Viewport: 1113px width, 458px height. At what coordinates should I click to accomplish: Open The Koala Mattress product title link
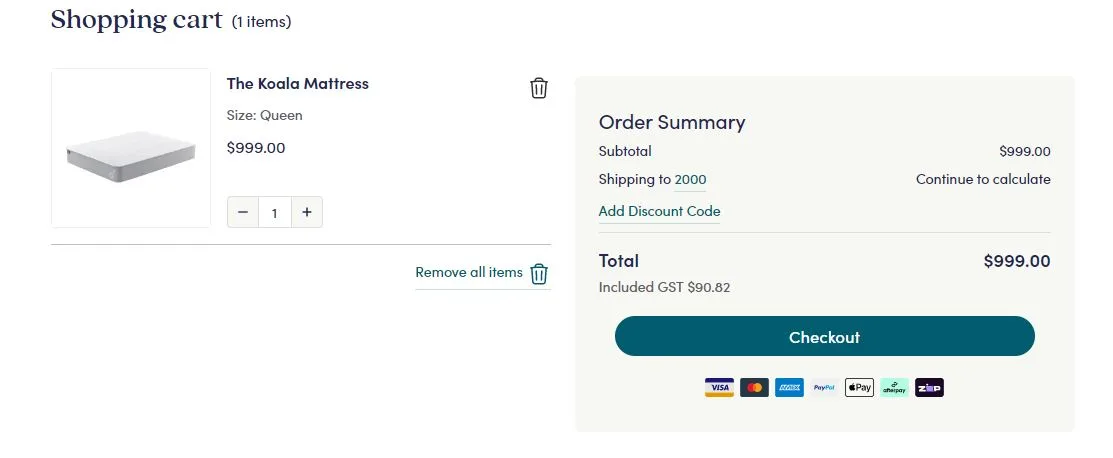pyautogui.click(x=298, y=84)
